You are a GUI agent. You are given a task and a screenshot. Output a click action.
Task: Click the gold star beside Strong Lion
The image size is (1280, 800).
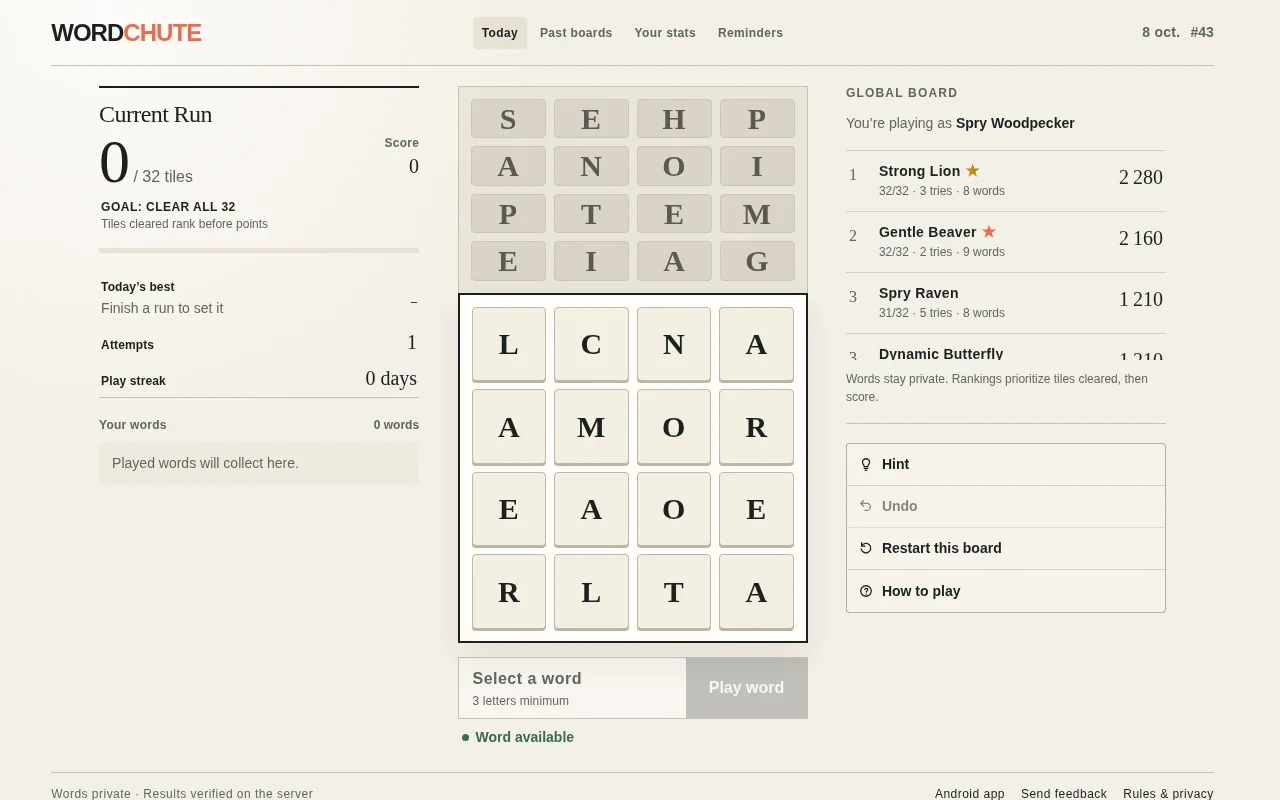972,171
